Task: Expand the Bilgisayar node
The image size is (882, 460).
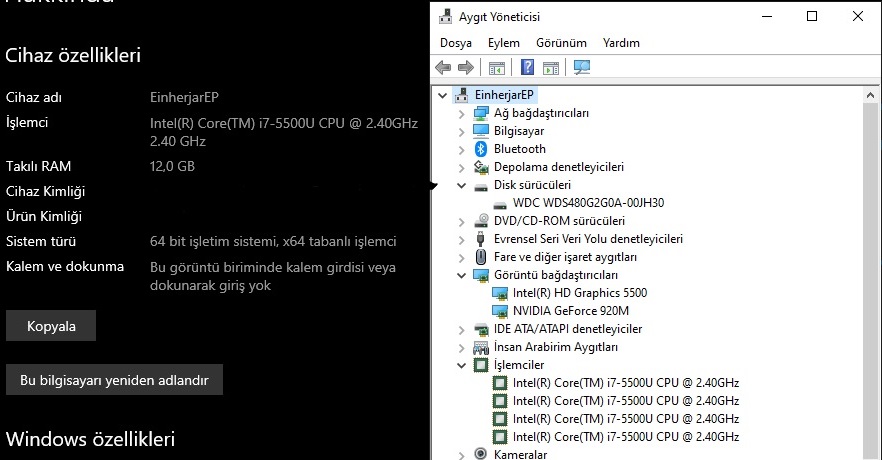Action: 461,132
